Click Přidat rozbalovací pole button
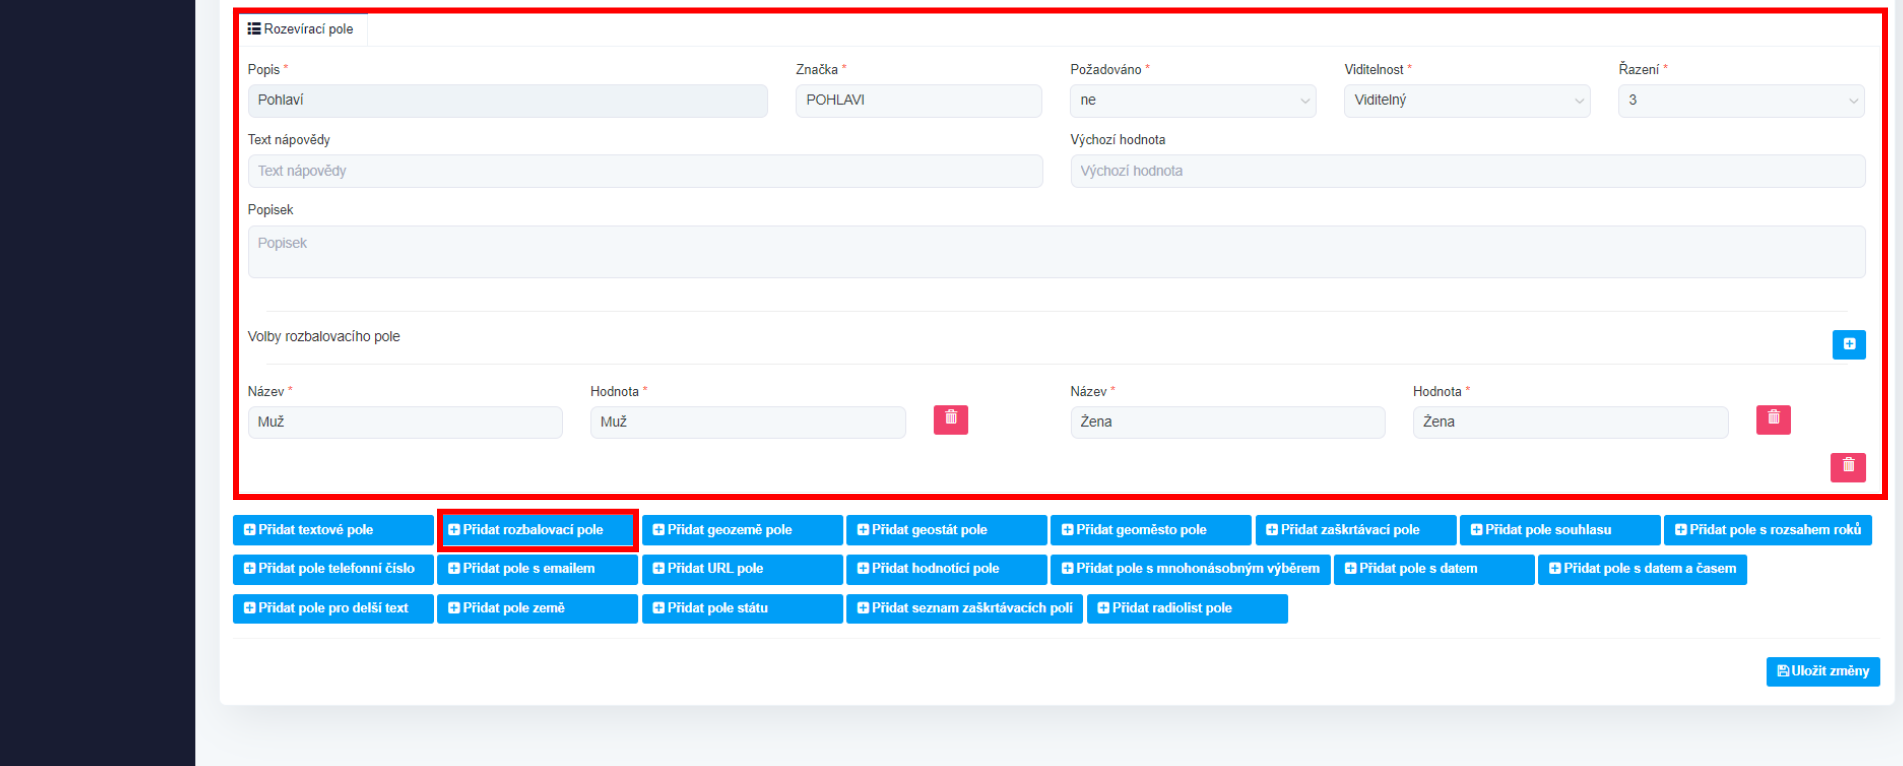 tap(537, 530)
